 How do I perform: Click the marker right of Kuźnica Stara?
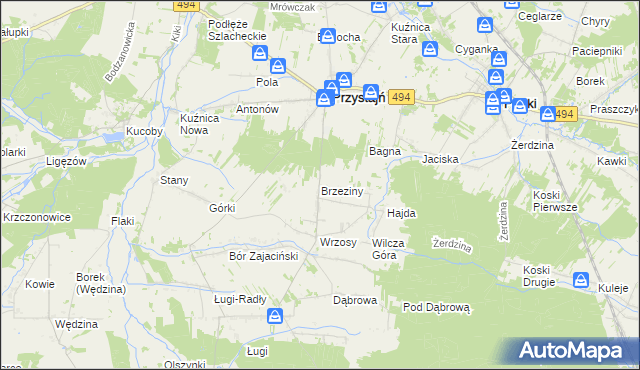point(430,49)
